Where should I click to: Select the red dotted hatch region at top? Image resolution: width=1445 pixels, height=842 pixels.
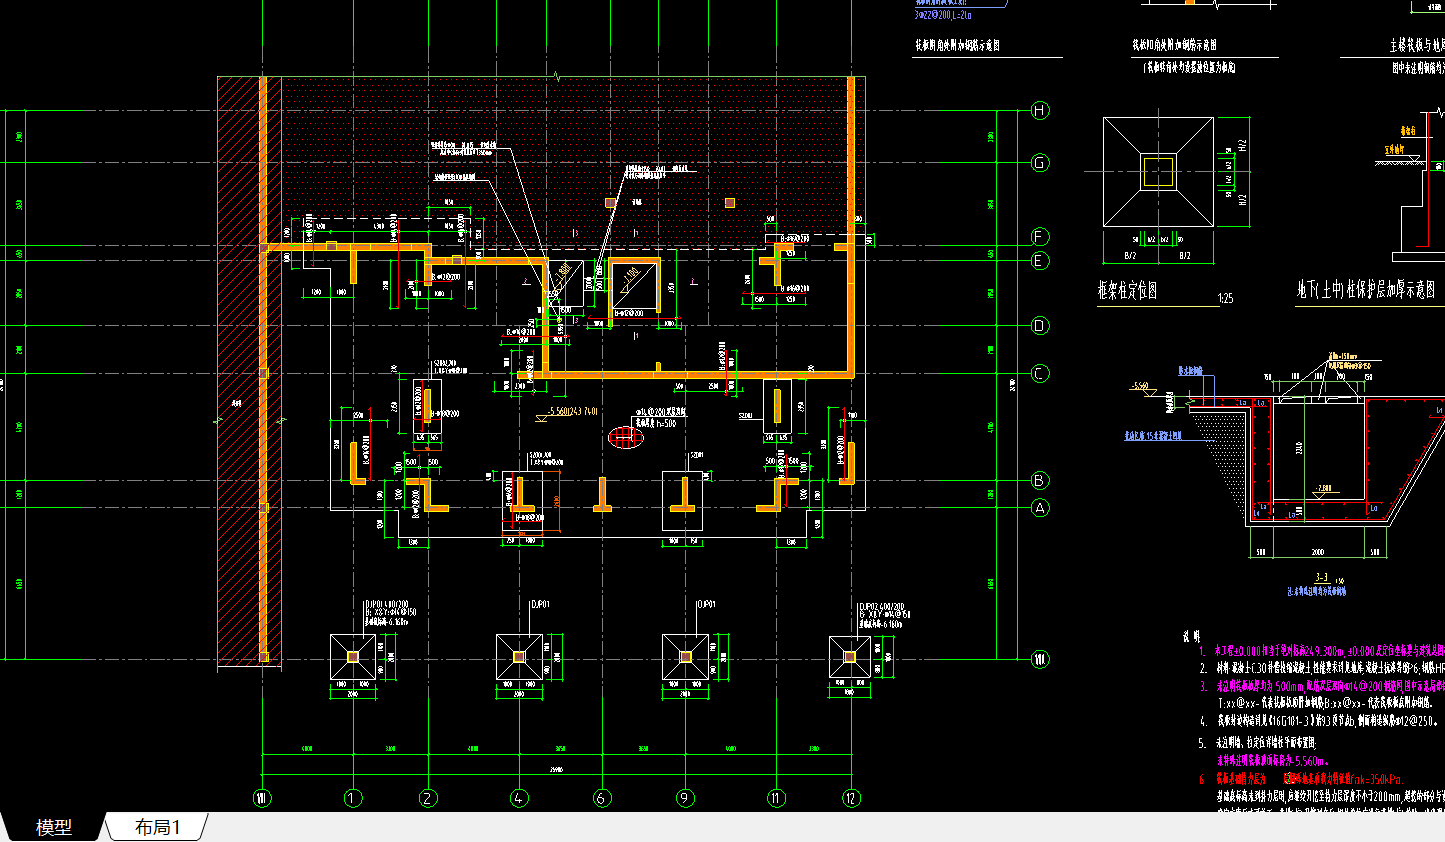[x=565, y=160]
